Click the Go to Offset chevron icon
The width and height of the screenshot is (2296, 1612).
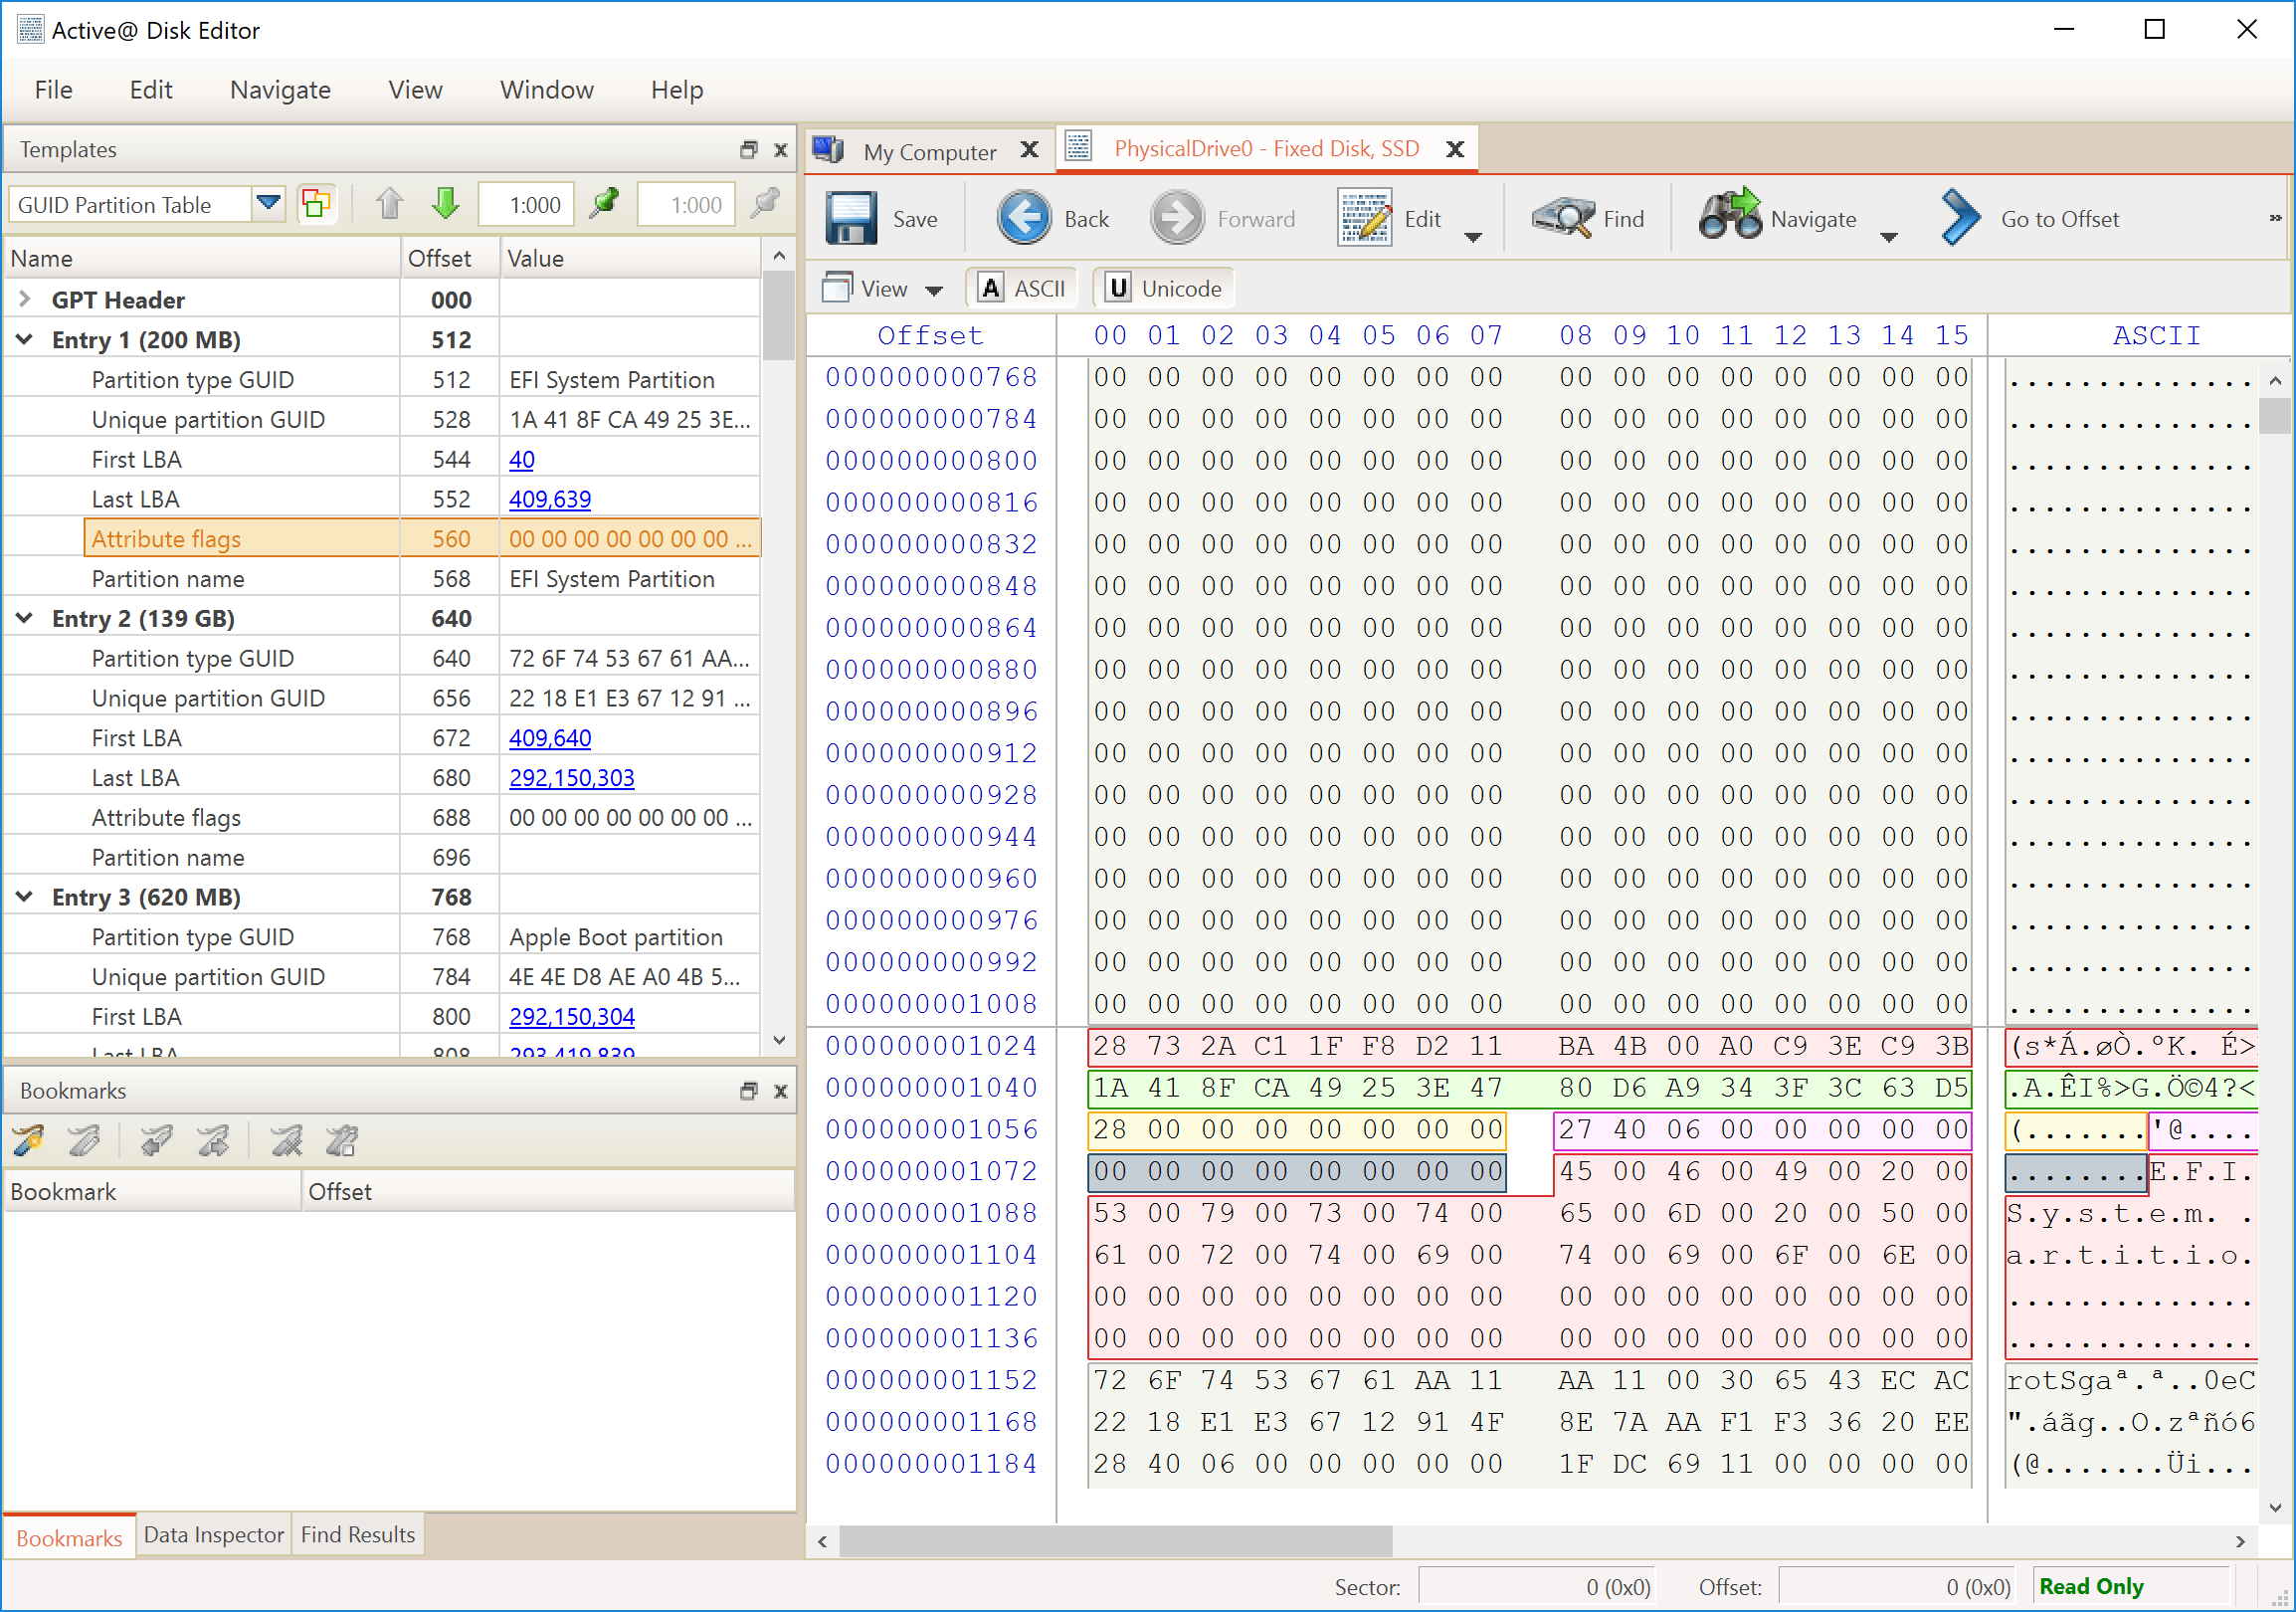click(1960, 218)
